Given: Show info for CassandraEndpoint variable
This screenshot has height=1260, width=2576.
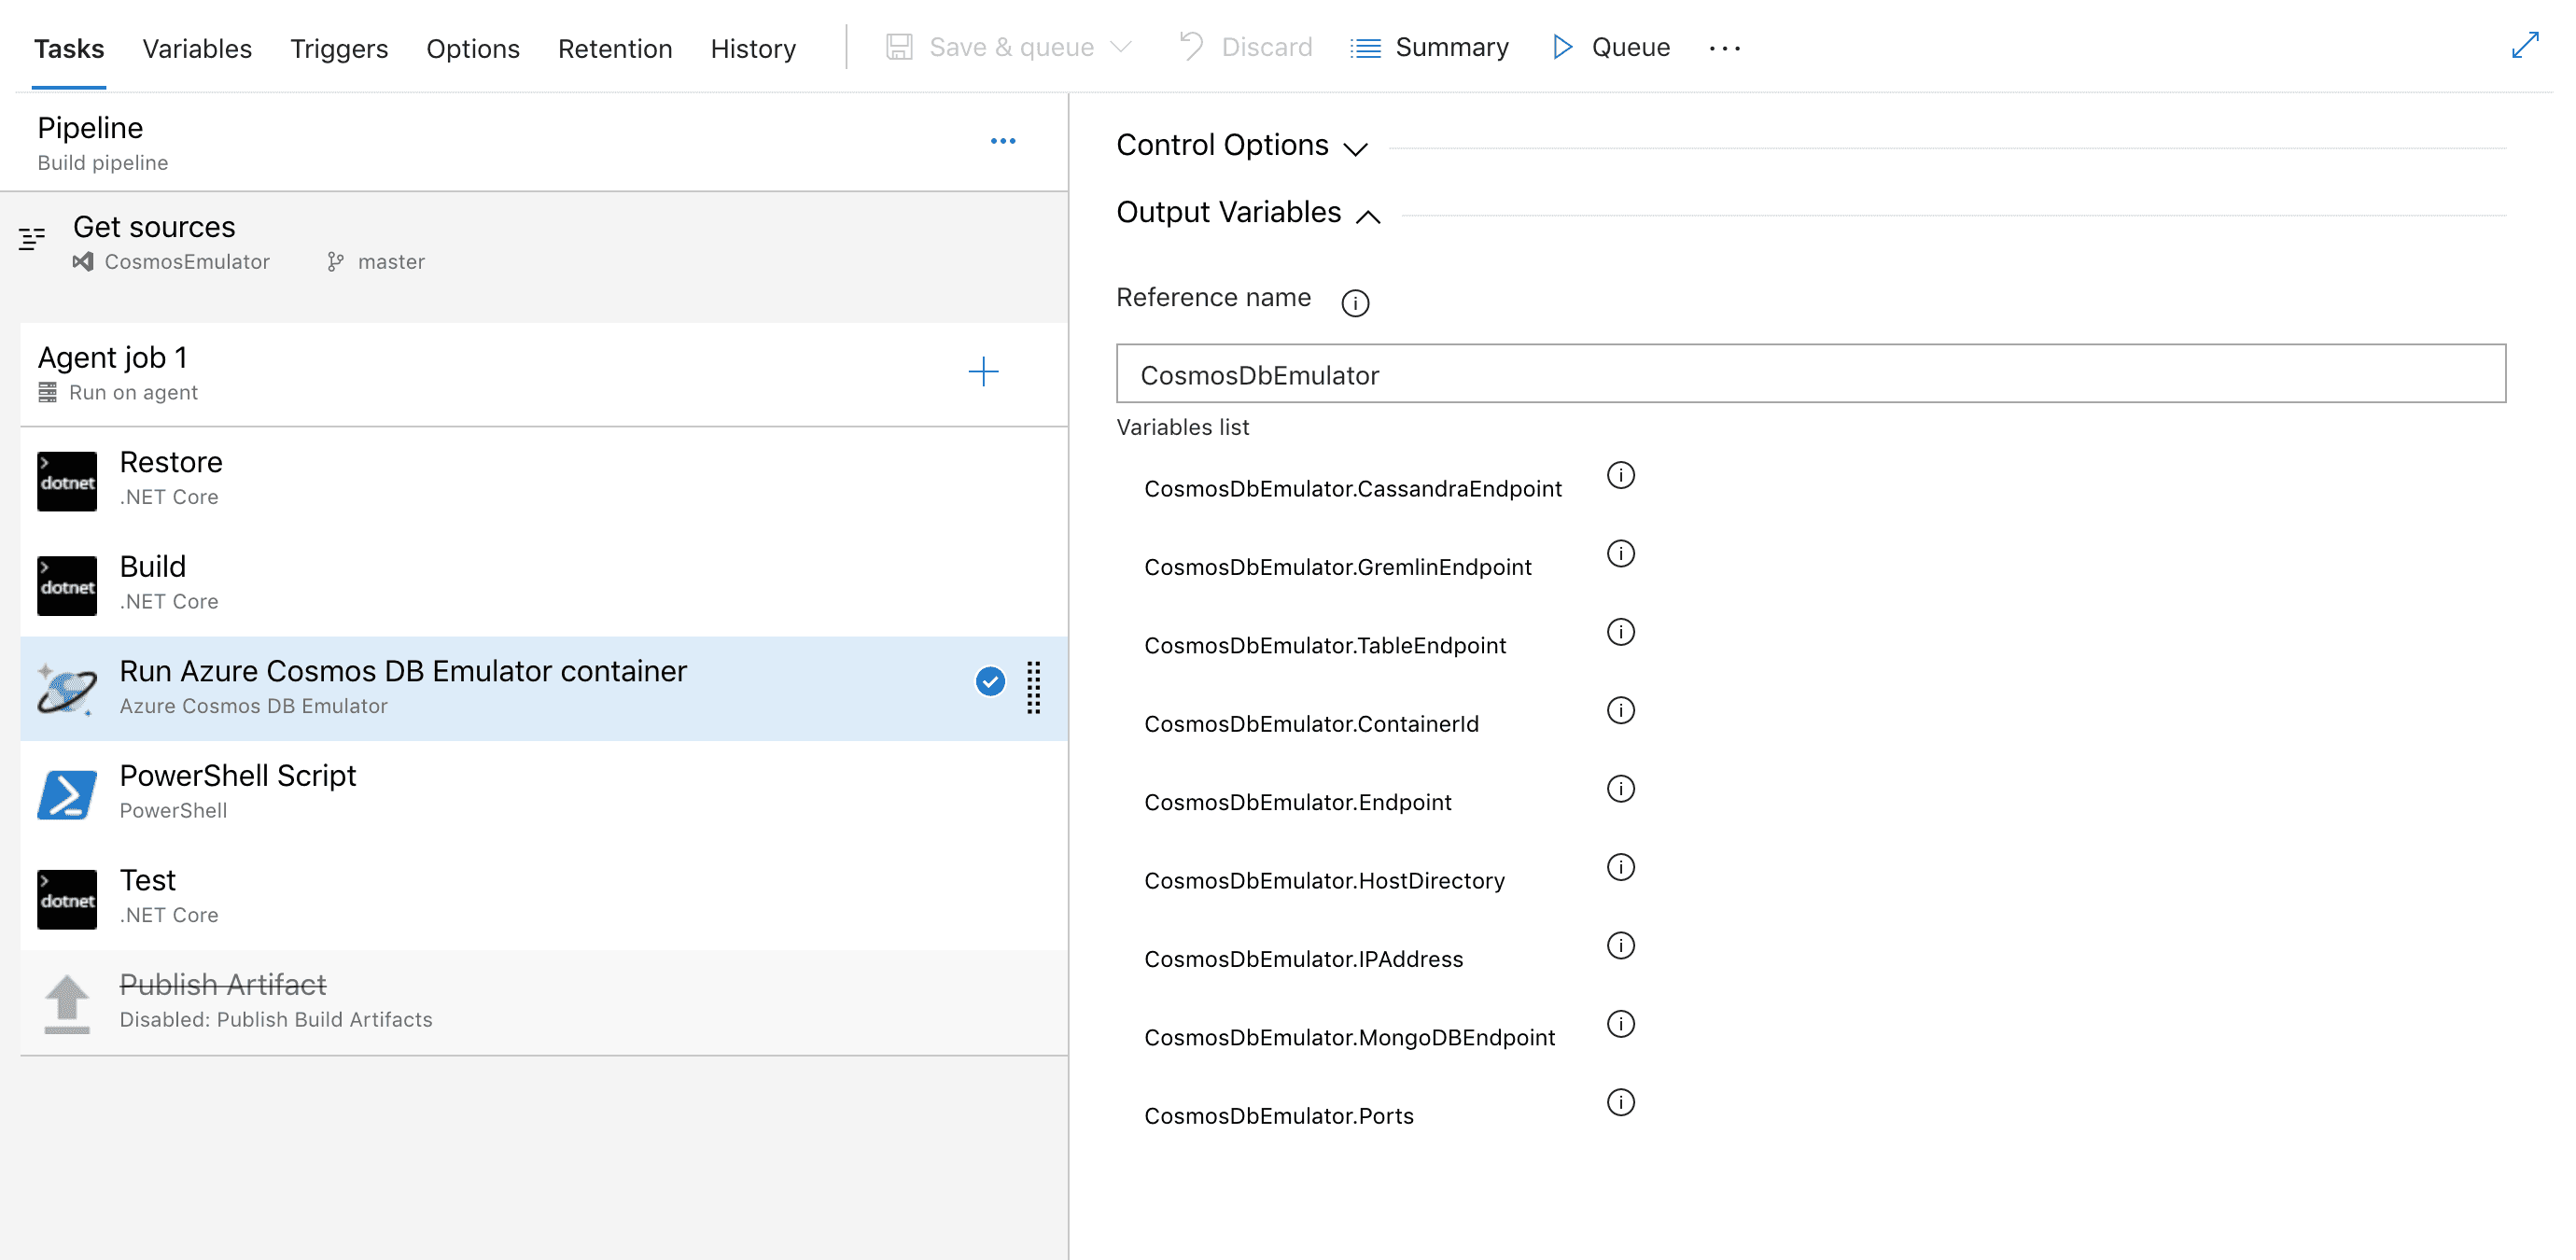Looking at the screenshot, I should pyautogui.click(x=1621, y=475).
